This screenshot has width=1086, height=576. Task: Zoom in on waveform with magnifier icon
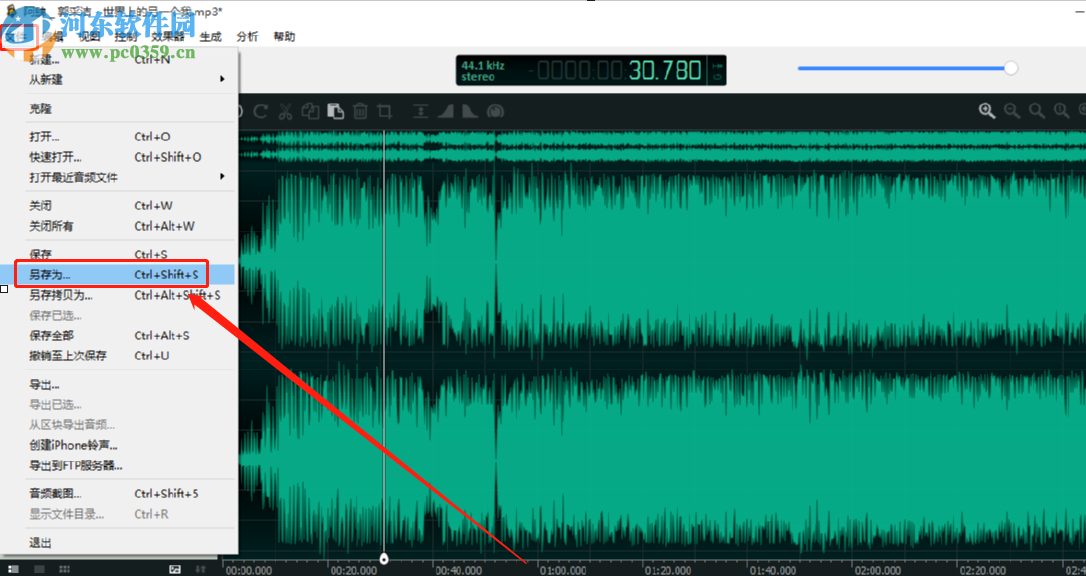[988, 111]
